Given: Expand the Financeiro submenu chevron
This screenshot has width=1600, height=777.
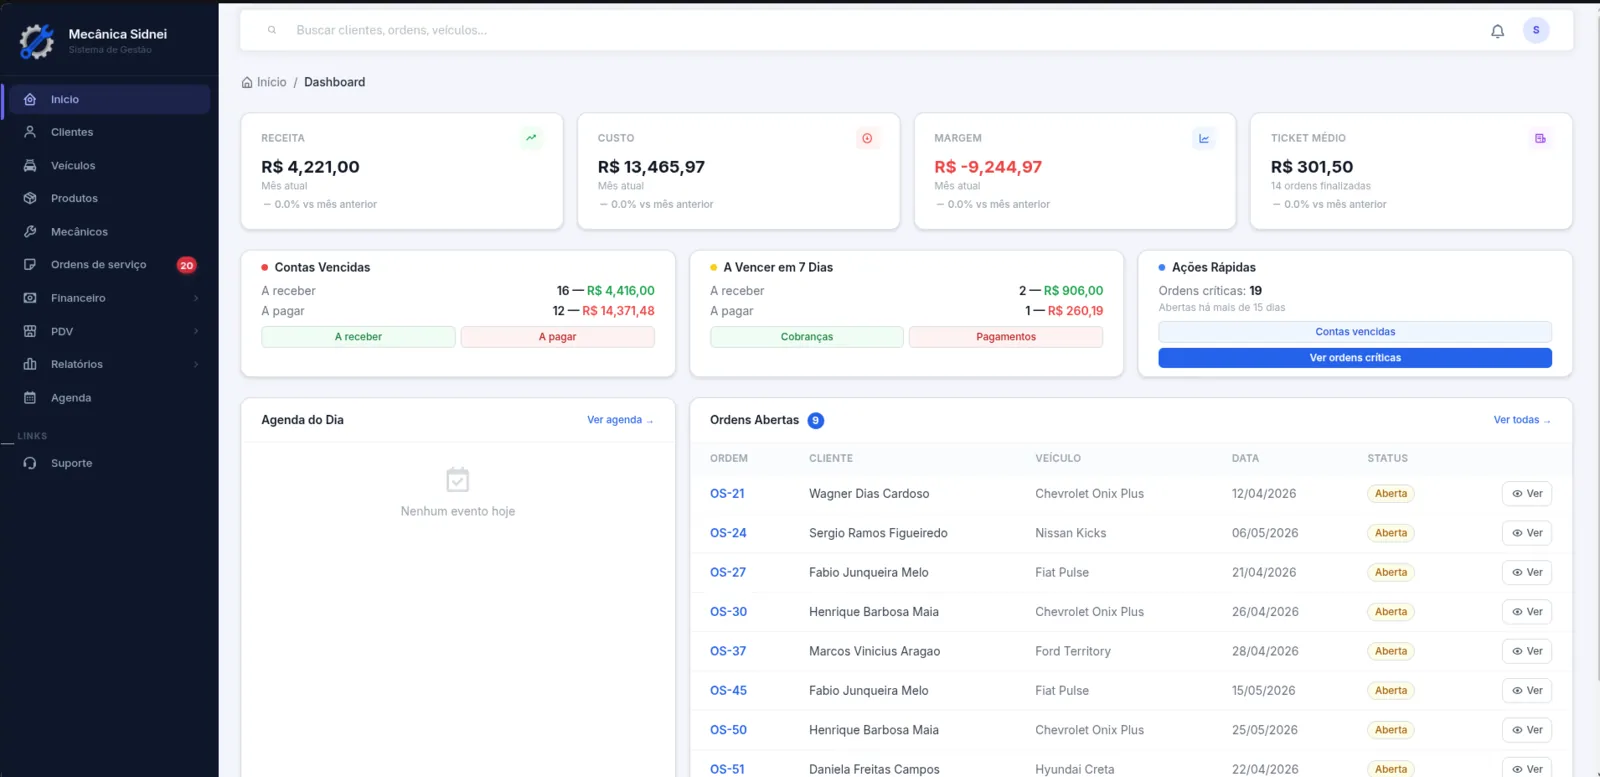Looking at the screenshot, I should point(196,298).
